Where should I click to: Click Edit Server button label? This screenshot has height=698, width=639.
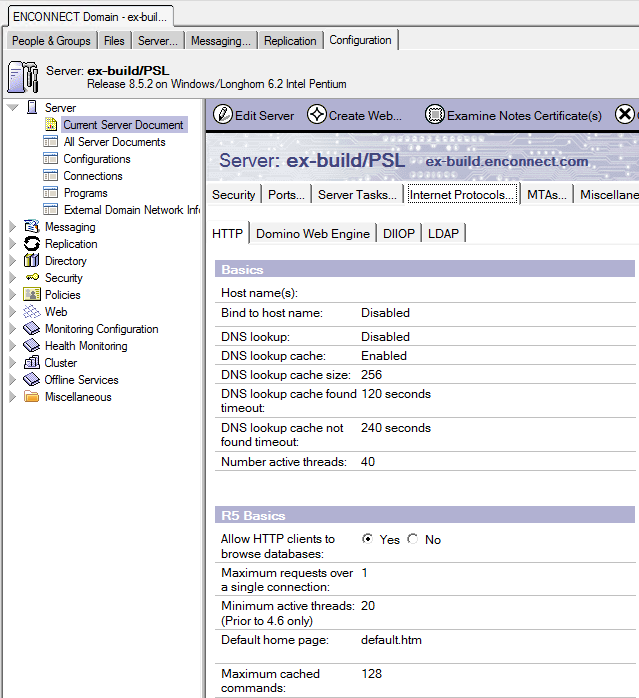[x=265, y=116]
